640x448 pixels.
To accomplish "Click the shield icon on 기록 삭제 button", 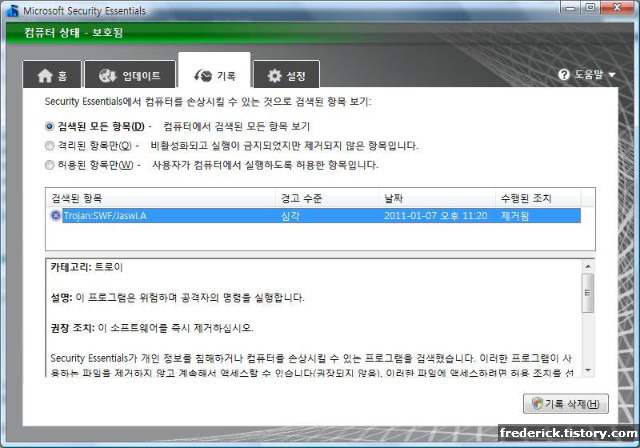I will click(537, 404).
